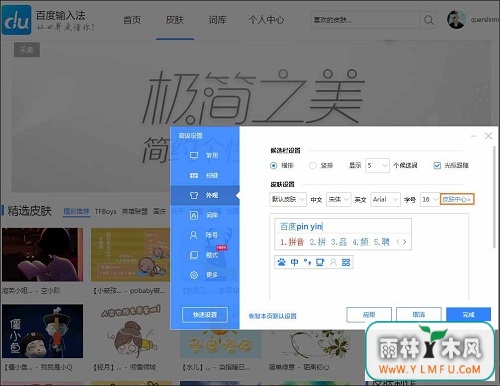
Task: Open the 更多 gear settings section
Action: pyautogui.click(x=204, y=275)
